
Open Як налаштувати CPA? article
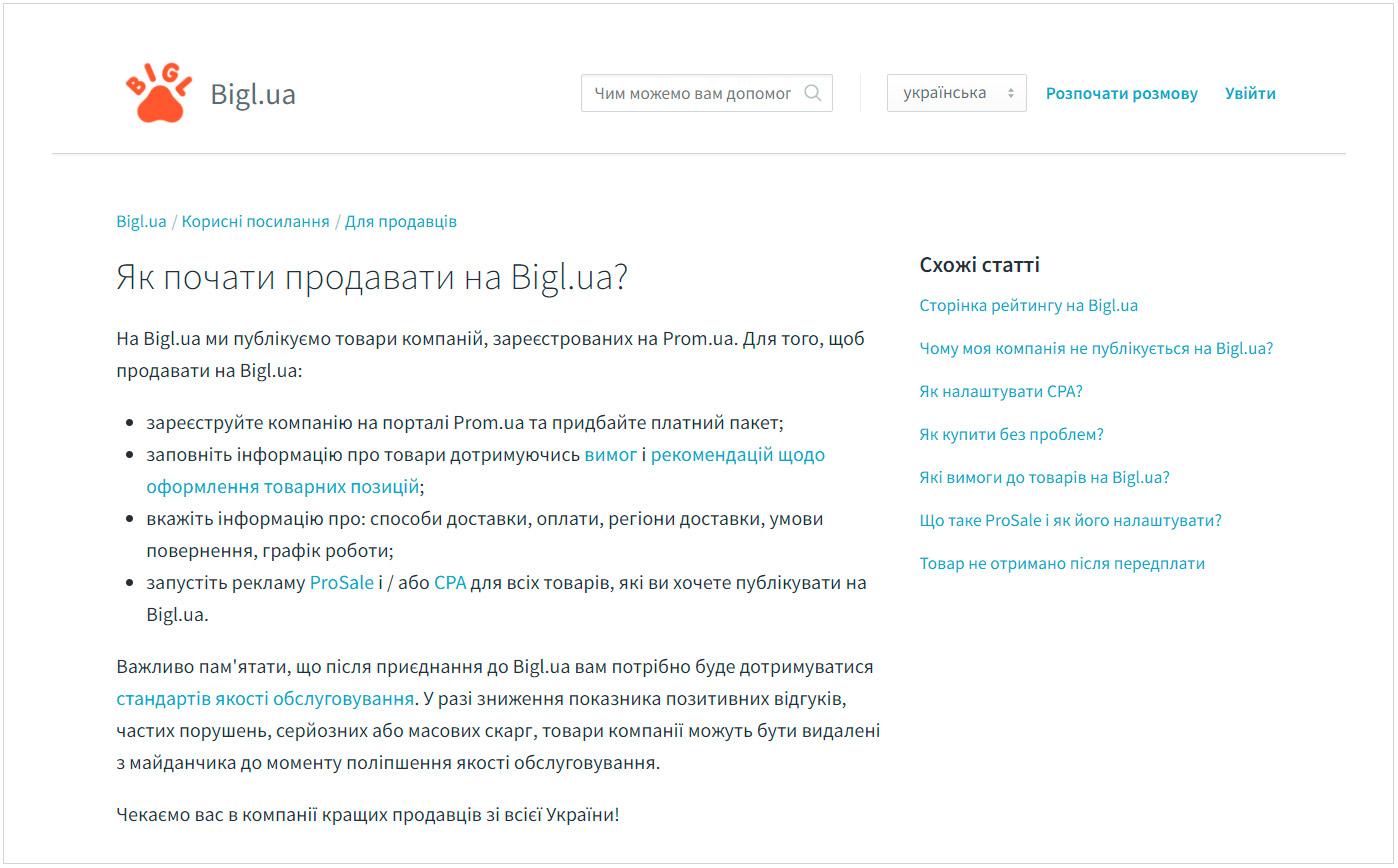tap(1001, 392)
